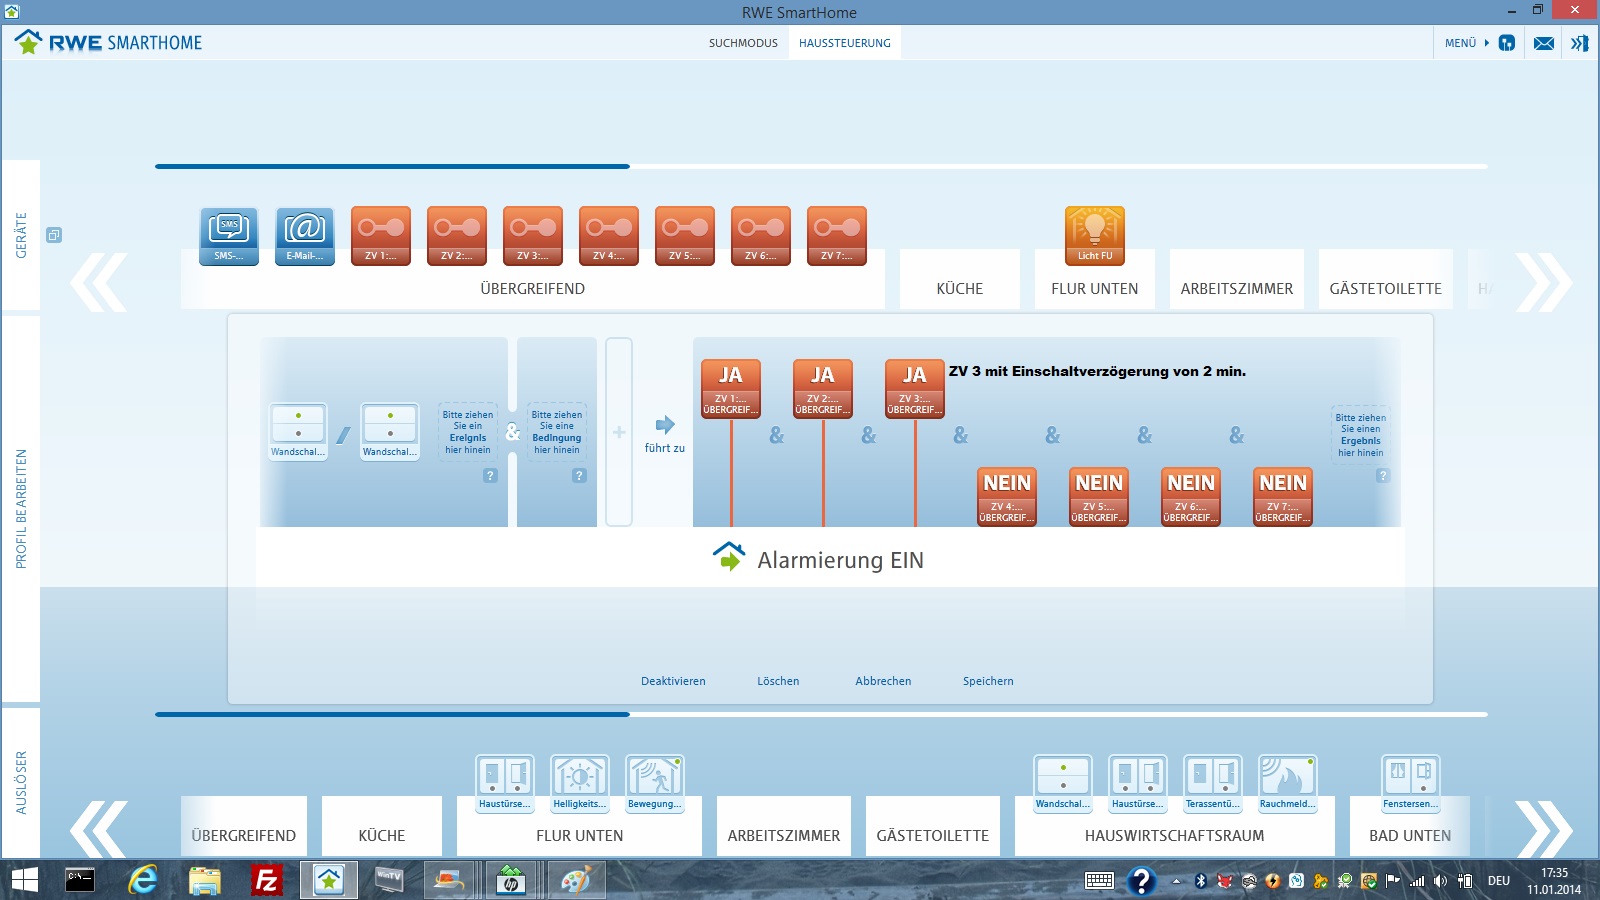
Task: Click the ZV 4 state variable device
Action: 609,236
